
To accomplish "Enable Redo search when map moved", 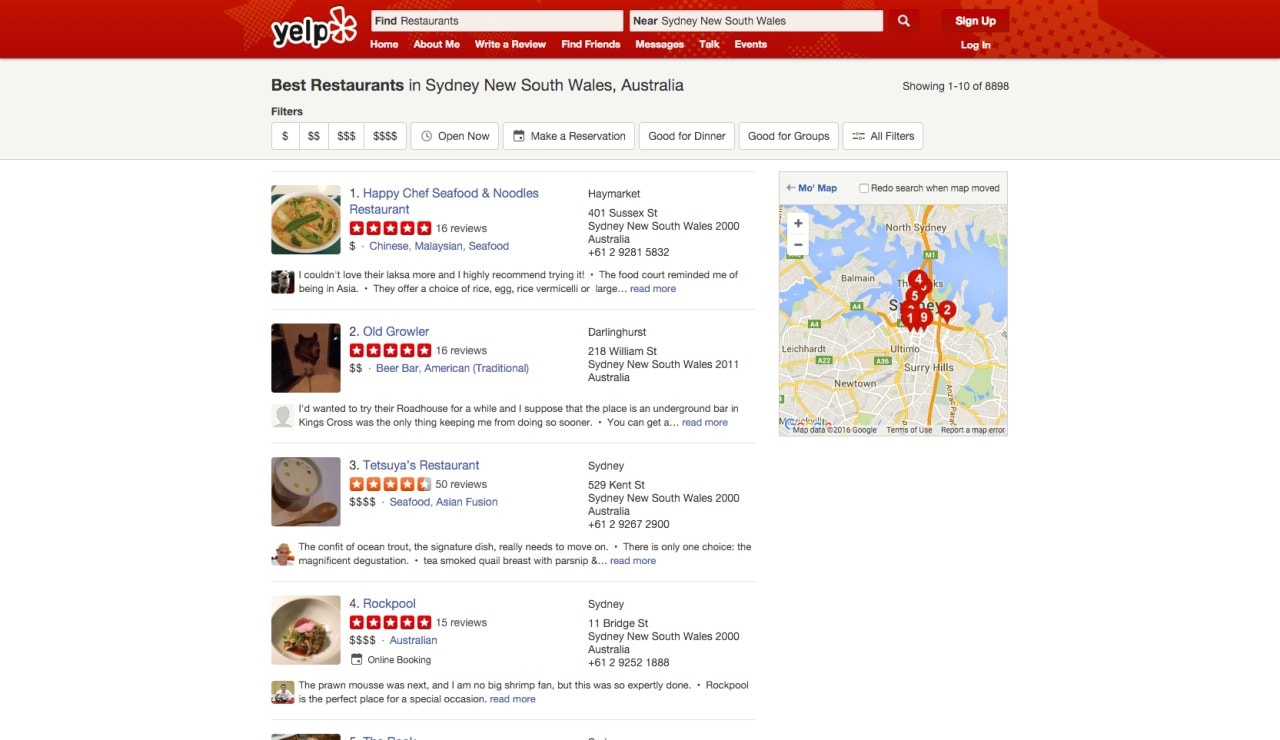I will [863, 188].
